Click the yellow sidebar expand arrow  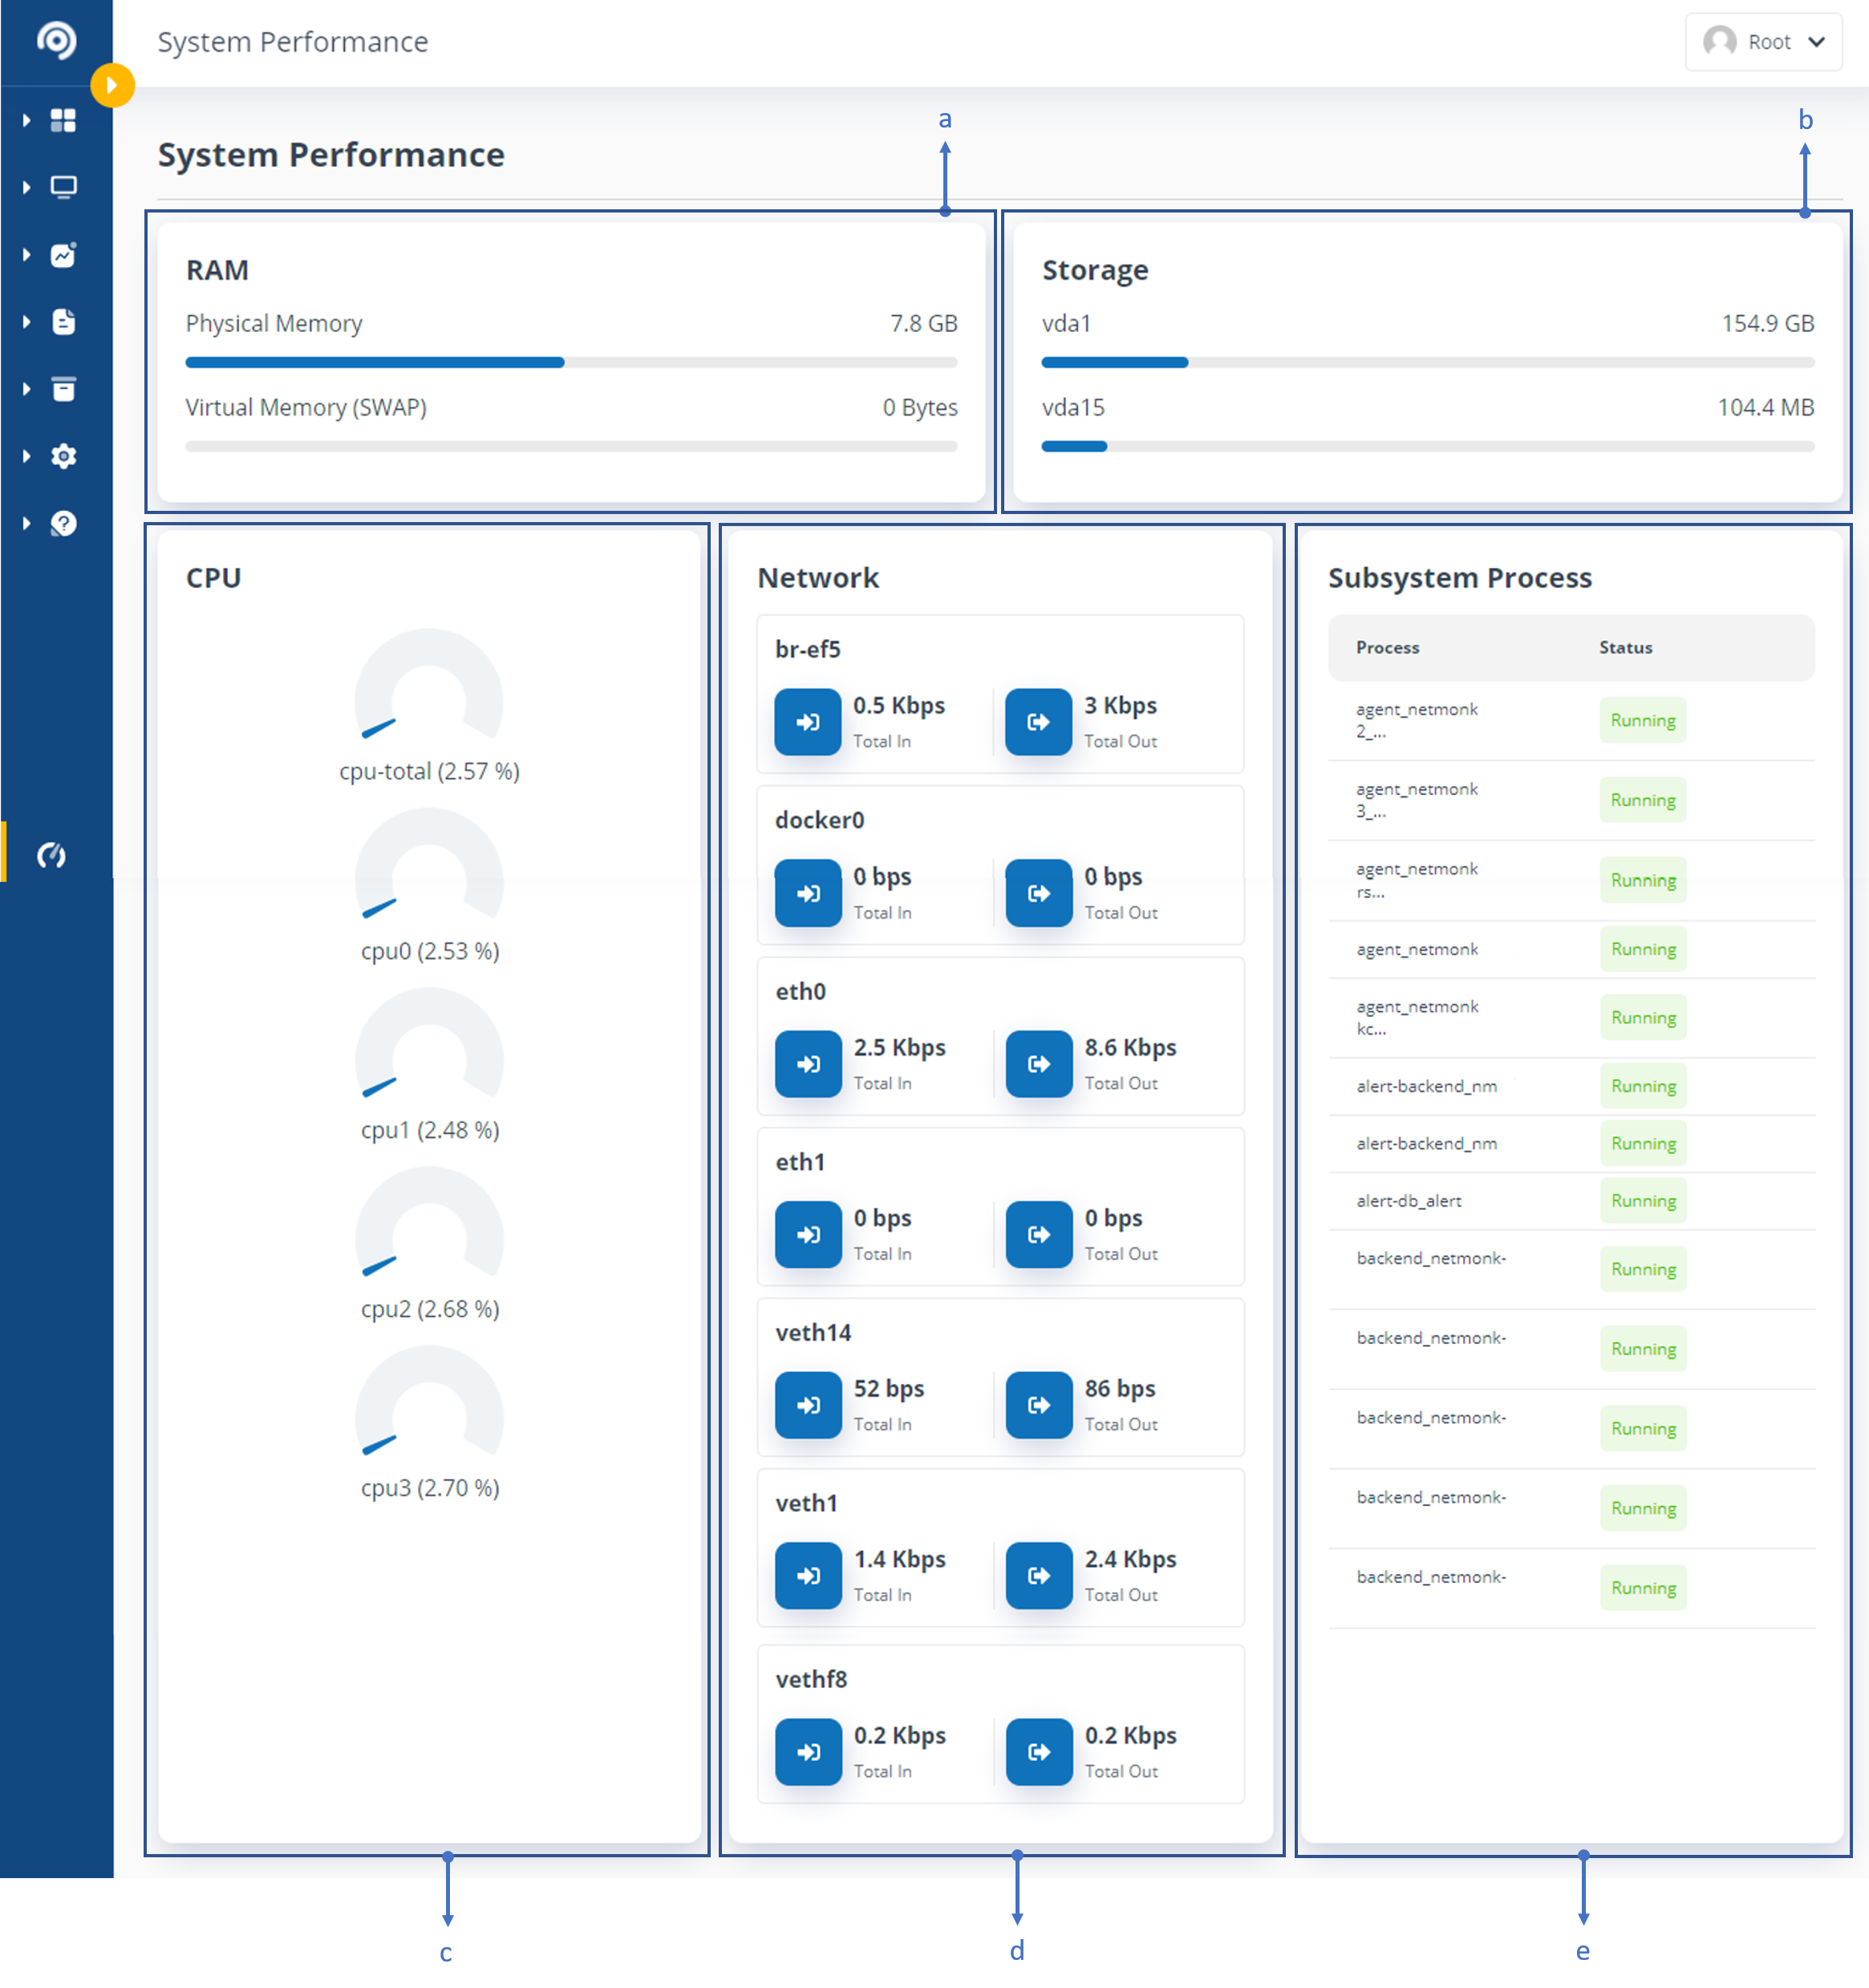tap(112, 85)
